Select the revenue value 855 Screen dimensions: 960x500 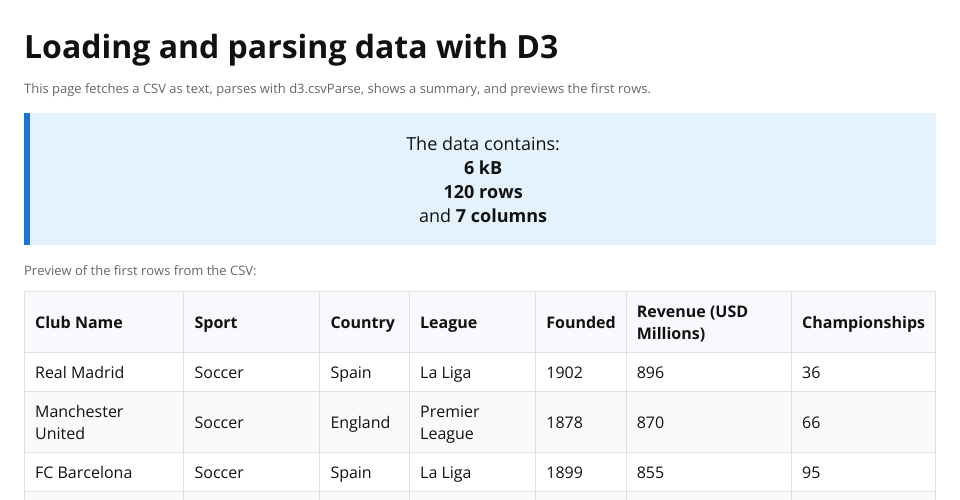[650, 472]
